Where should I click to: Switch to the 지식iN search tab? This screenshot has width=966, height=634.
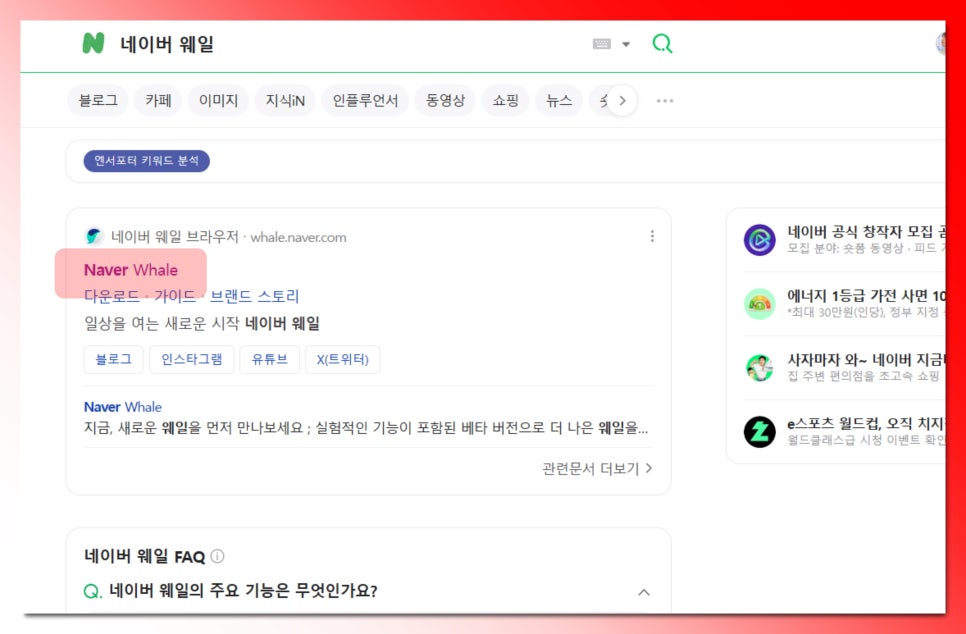285,100
